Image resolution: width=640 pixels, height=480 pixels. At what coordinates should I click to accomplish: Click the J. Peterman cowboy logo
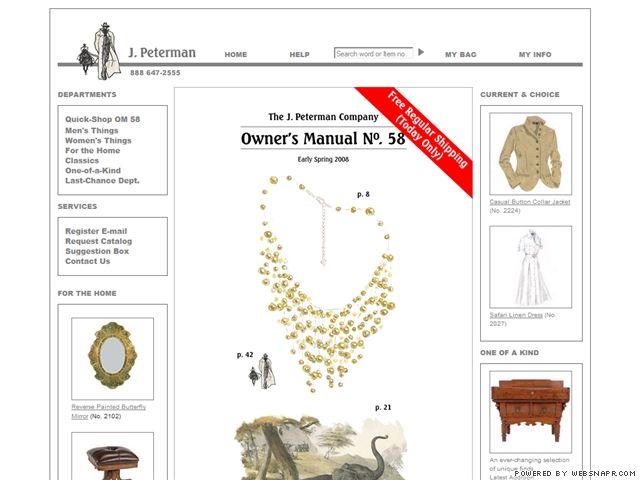(x=100, y=51)
